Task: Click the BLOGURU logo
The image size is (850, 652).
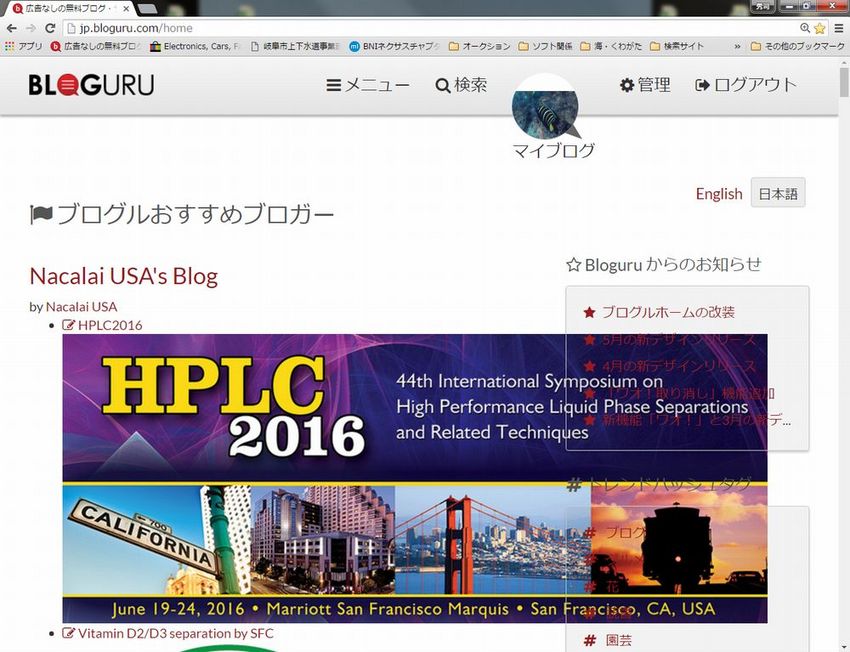Action: (91, 85)
